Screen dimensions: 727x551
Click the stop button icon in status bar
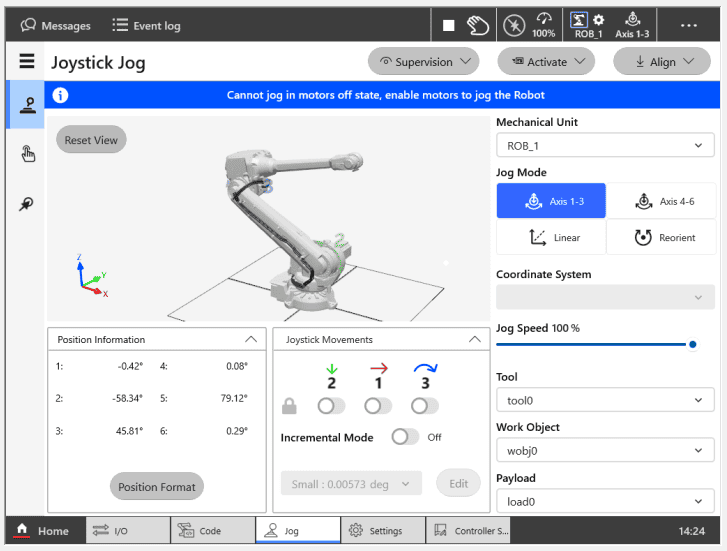[449, 25]
